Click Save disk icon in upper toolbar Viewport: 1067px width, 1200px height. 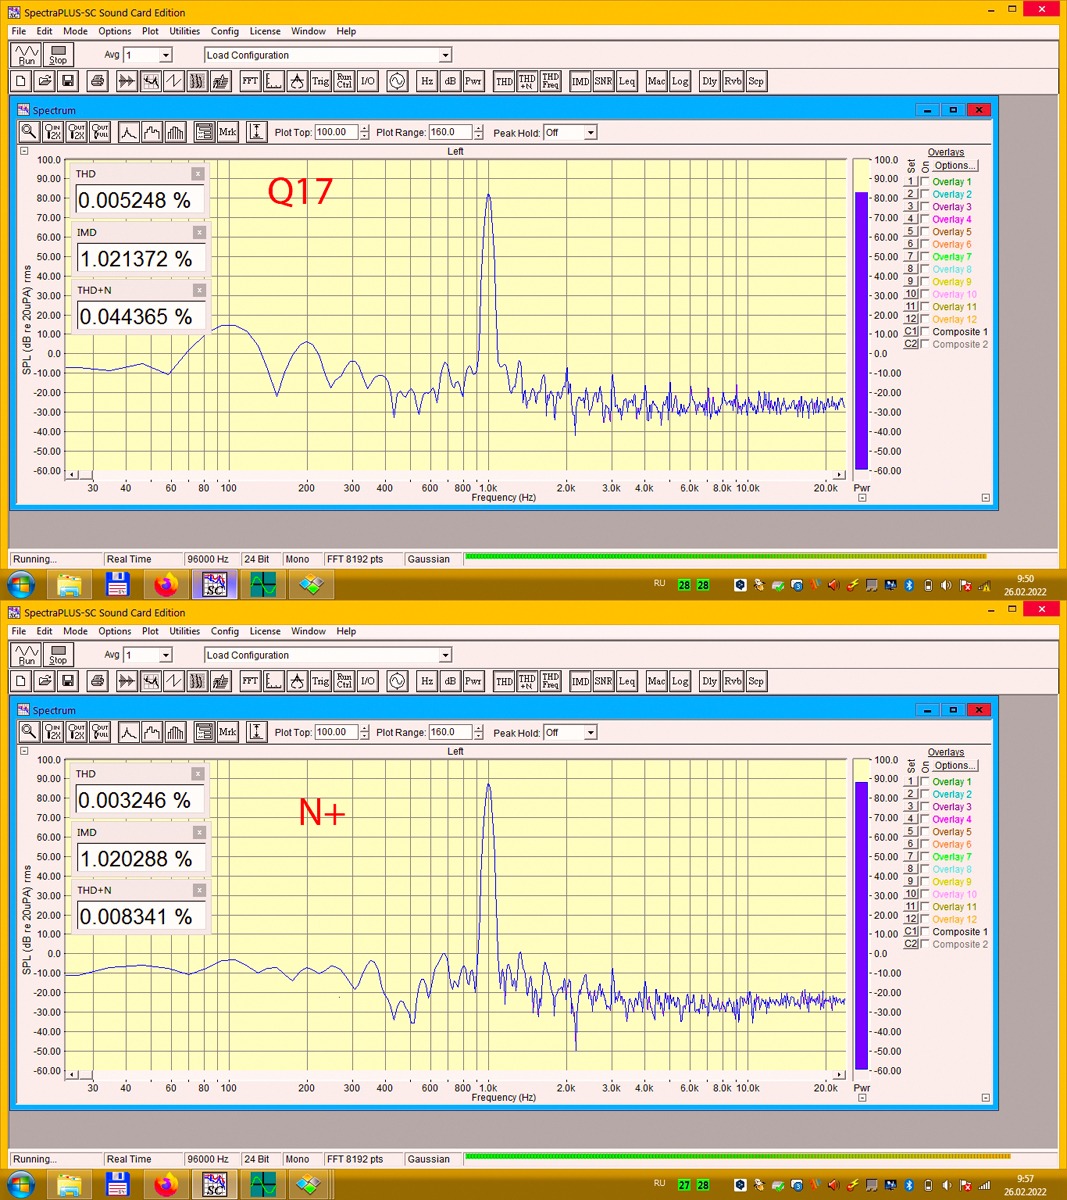click(67, 81)
